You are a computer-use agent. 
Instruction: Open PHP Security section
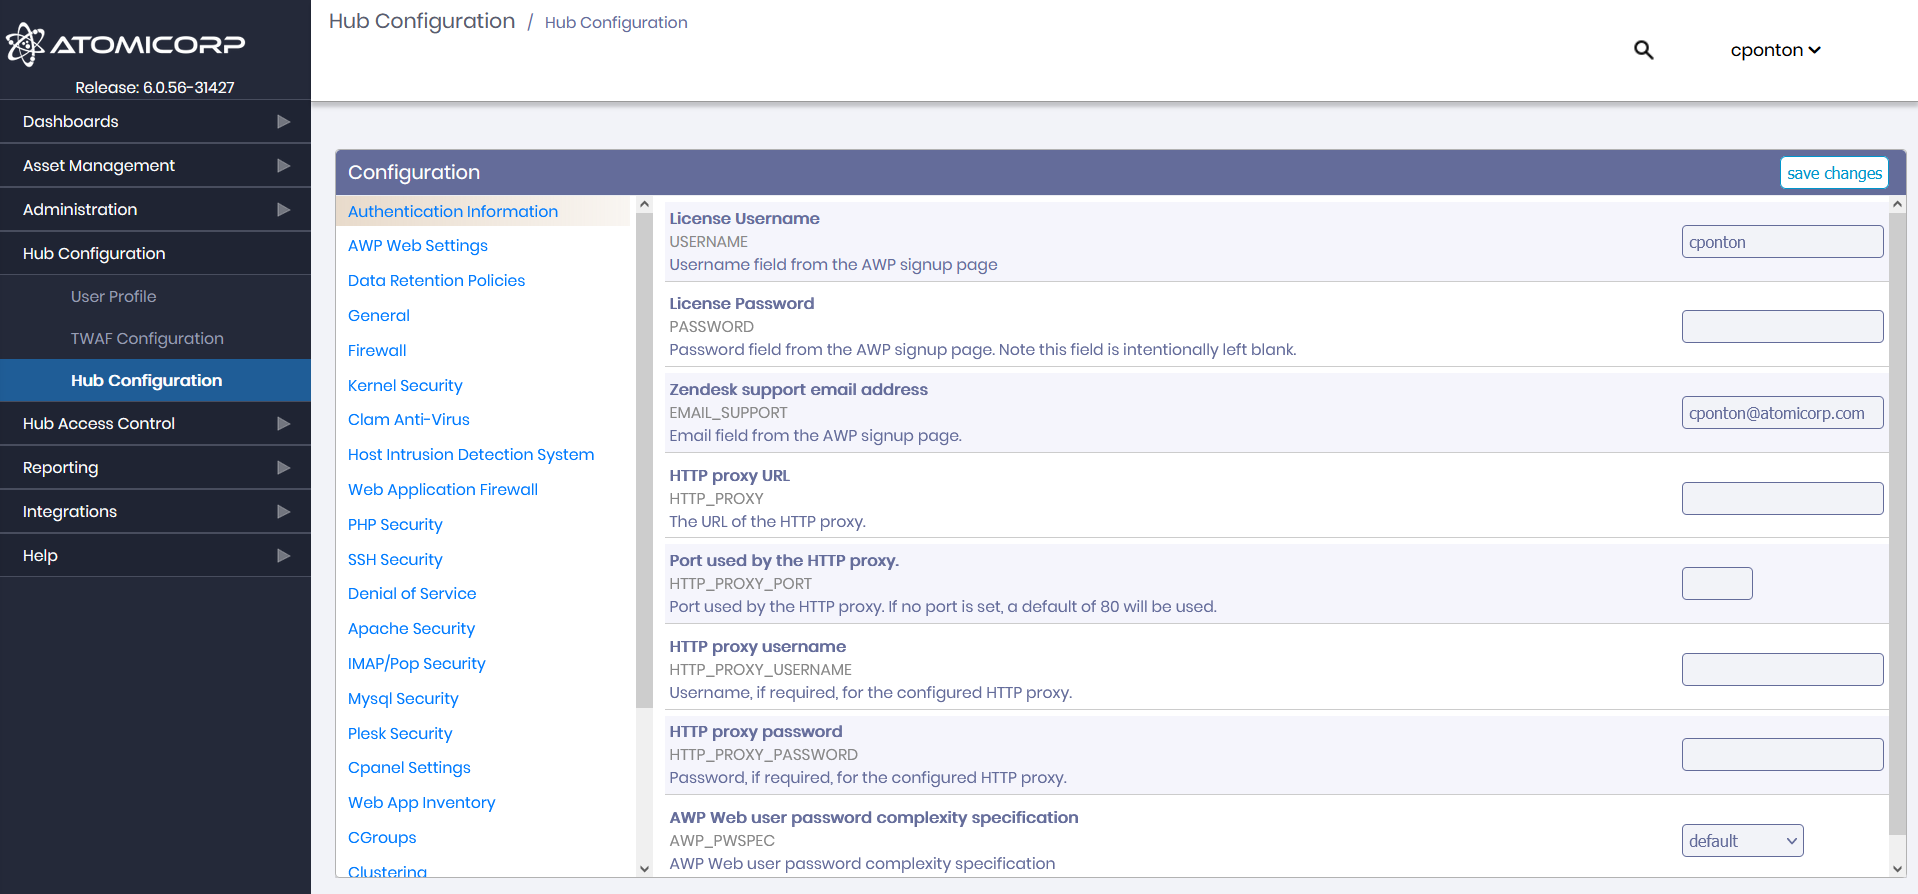point(395,525)
